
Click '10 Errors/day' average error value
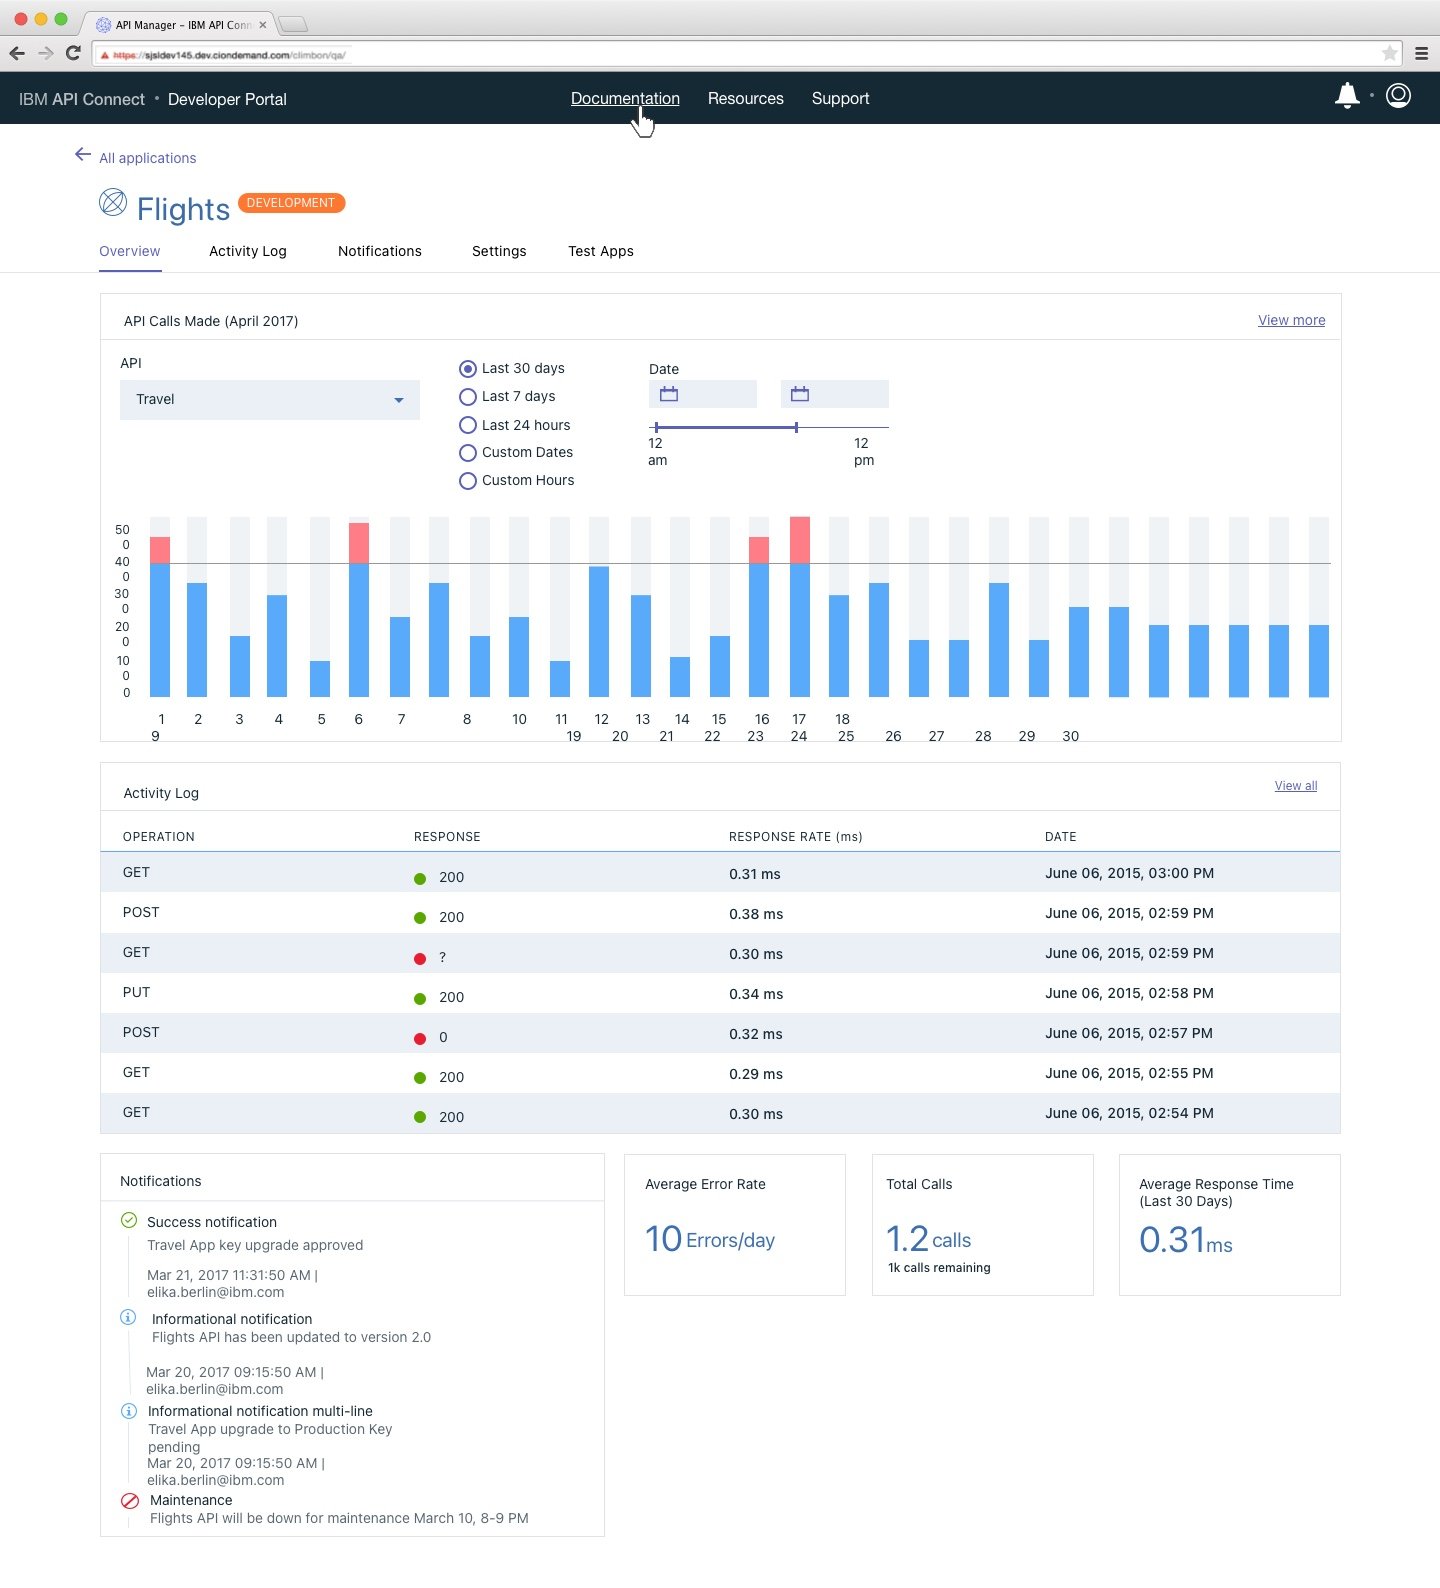coord(710,1239)
